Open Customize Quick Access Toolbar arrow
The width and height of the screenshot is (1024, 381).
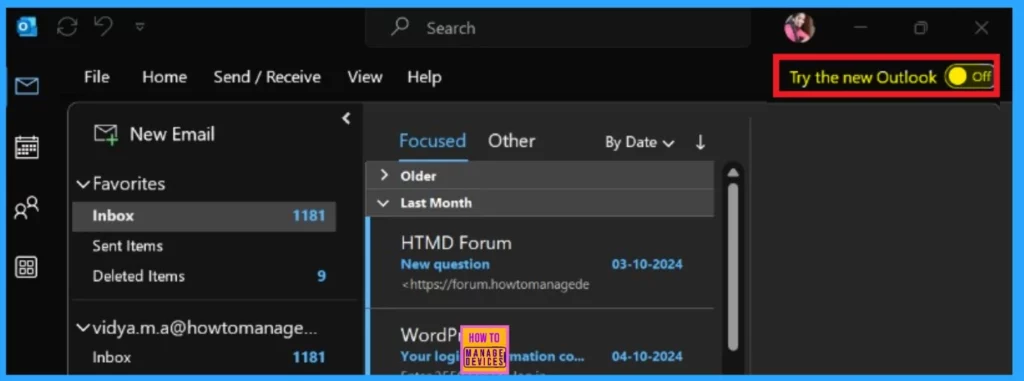pyautogui.click(x=140, y=27)
